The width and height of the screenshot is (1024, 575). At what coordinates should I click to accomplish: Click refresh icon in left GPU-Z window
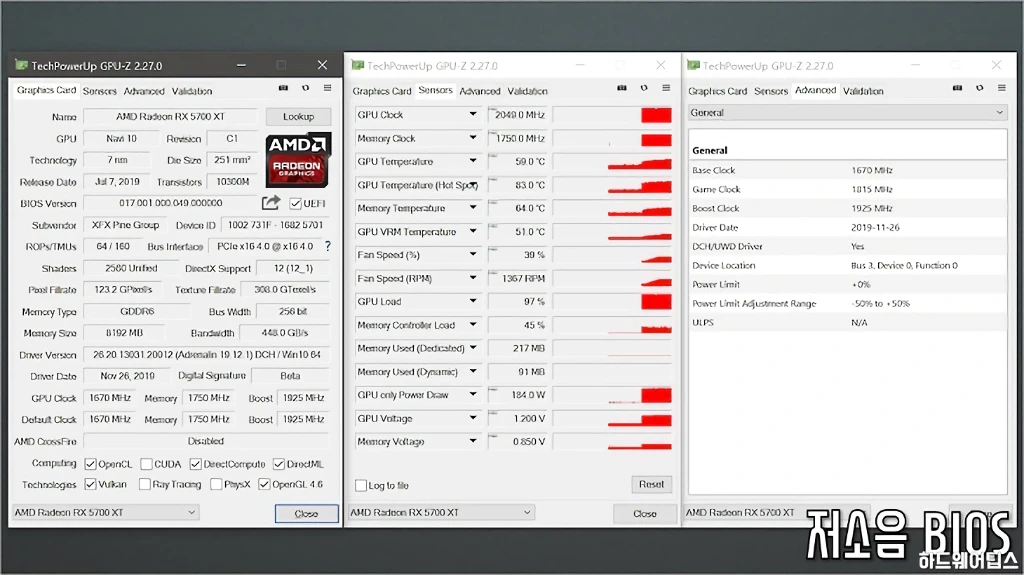pyautogui.click(x=305, y=88)
